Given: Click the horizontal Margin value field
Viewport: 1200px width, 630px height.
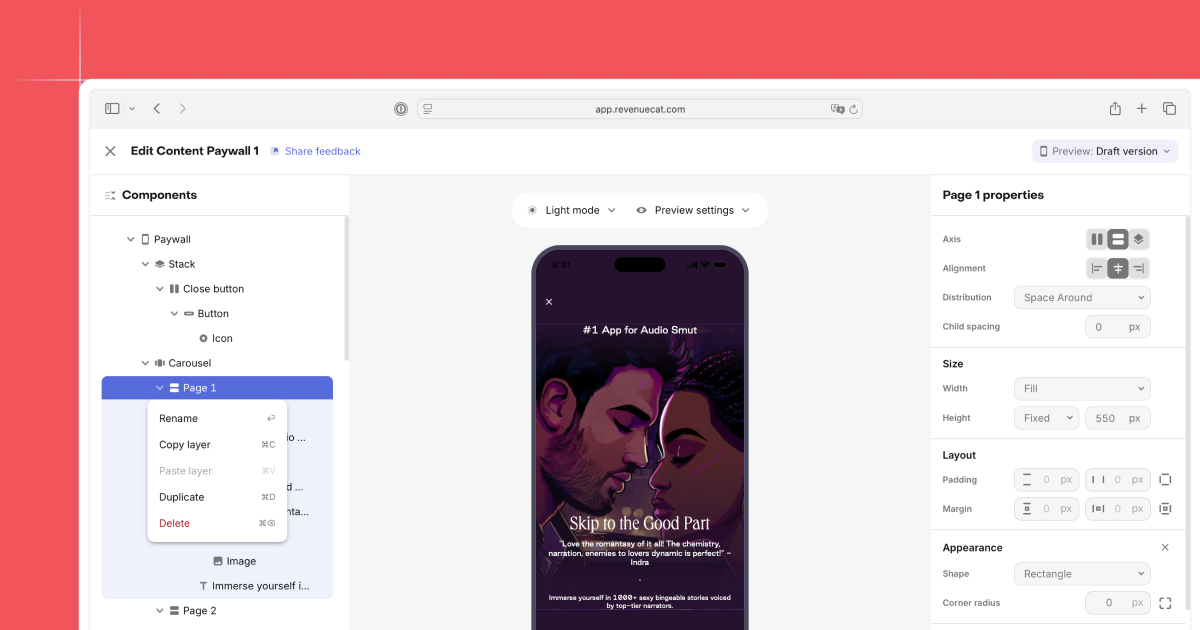Looking at the screenshot, I should [x=1118, y=509].
